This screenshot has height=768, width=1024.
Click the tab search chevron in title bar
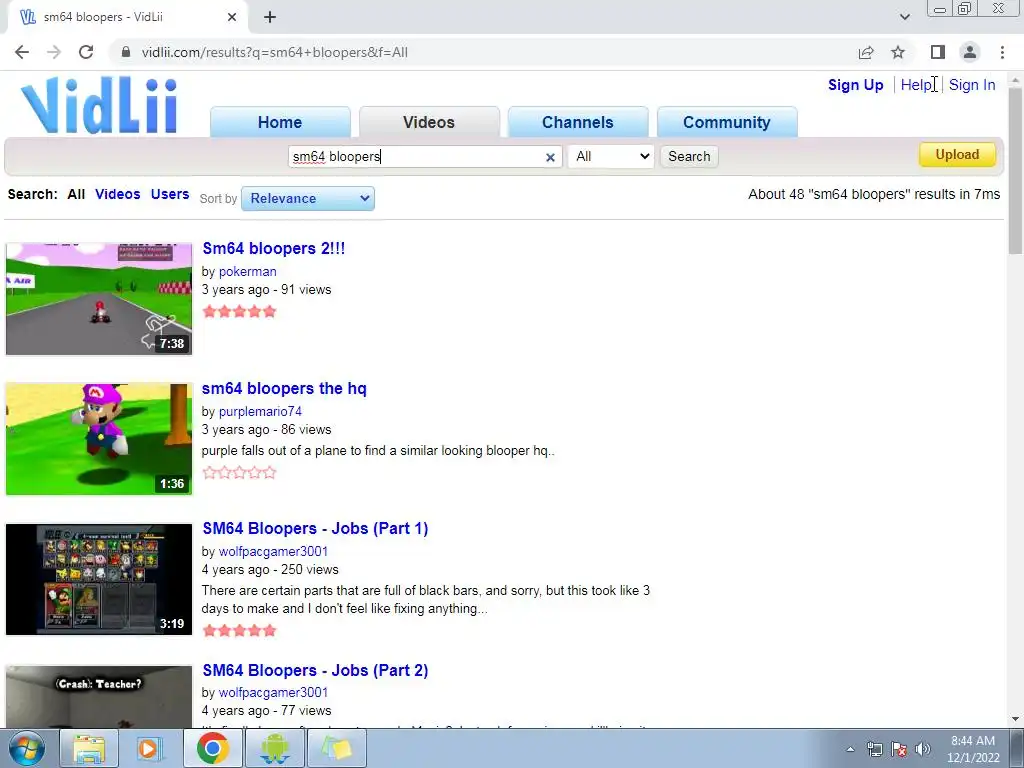pos(904,17)
